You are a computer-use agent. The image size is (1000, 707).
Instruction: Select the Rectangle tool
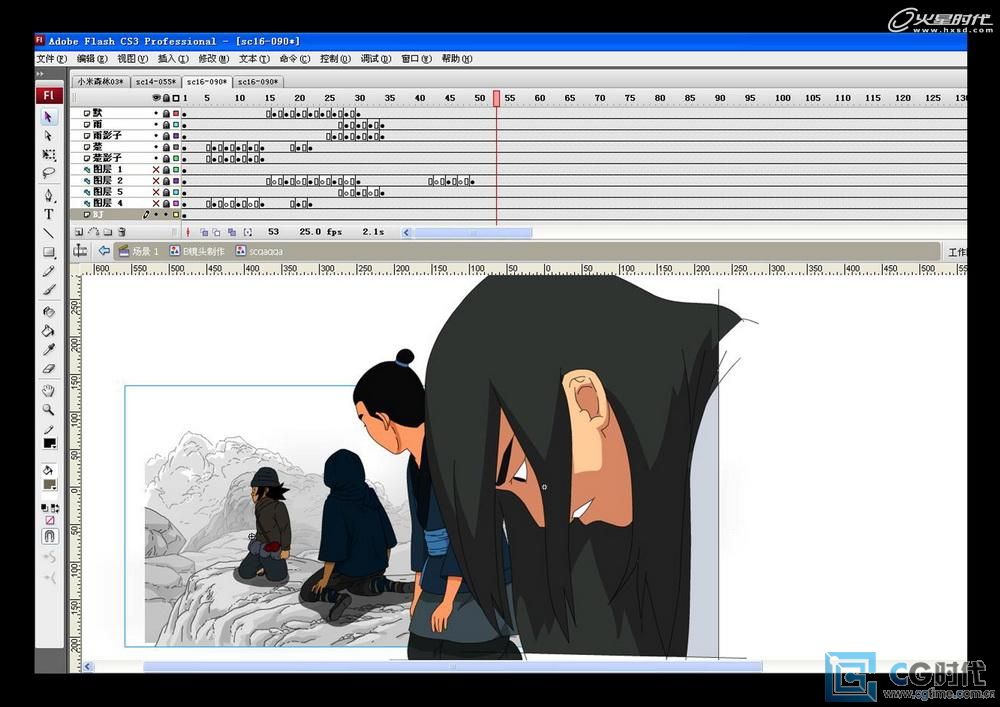pos(48,252)
